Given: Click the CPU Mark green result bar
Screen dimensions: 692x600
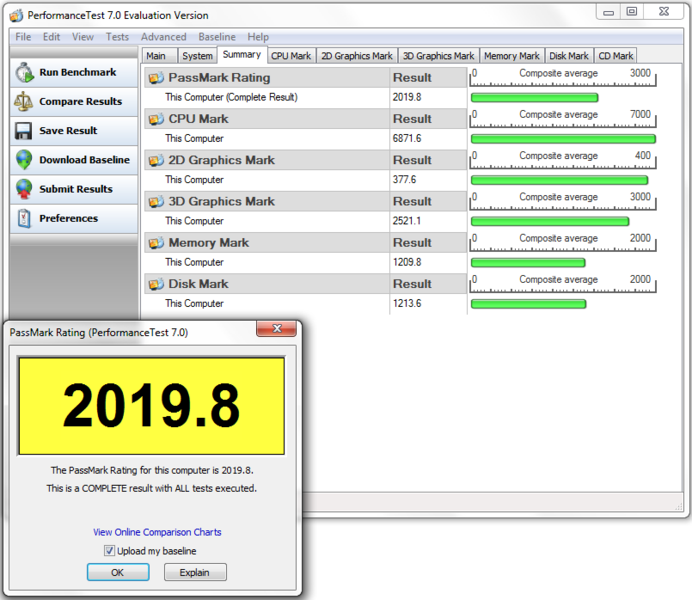Looking at the screenshot, I should point(563,139).
